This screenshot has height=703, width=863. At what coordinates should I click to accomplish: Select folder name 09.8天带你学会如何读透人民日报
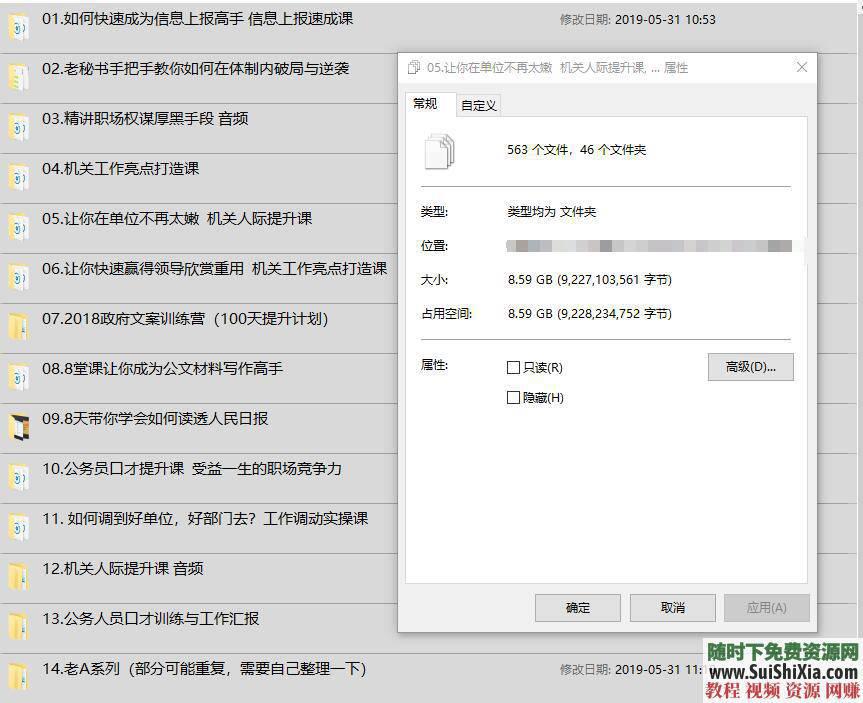click(155, 419)
